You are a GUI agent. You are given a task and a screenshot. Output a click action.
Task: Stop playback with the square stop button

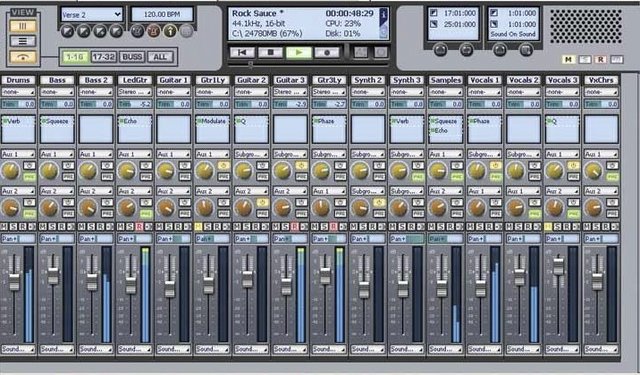pyautogui.click(x=270, y=53)
